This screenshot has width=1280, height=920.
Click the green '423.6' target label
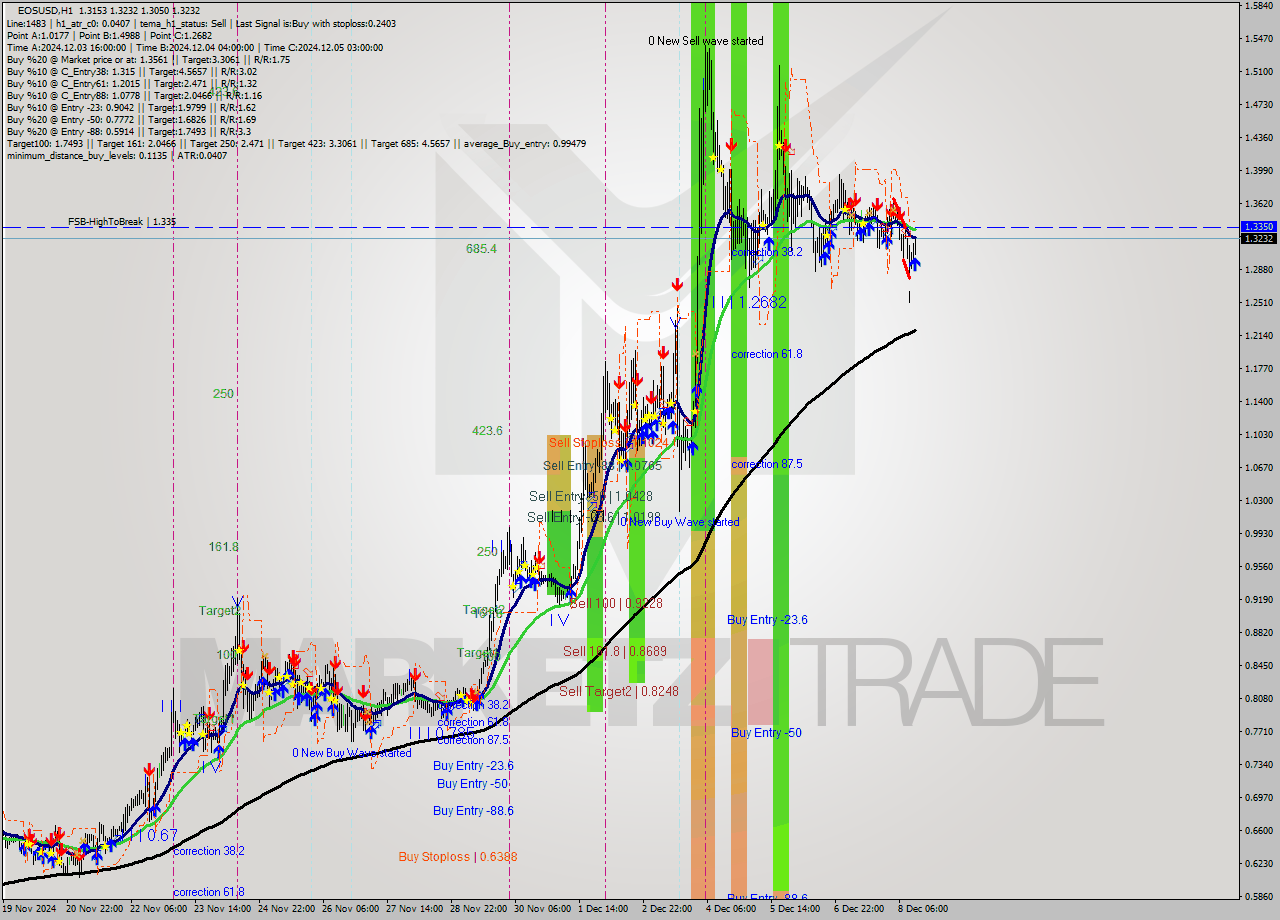click(x=487, y=431)
